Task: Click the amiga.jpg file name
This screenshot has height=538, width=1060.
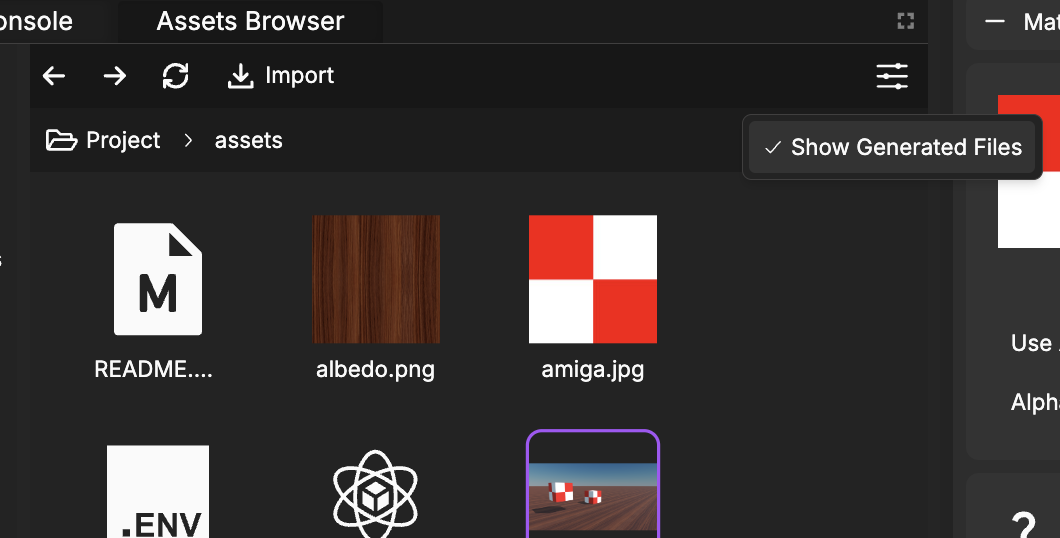Action: (593, 370)
